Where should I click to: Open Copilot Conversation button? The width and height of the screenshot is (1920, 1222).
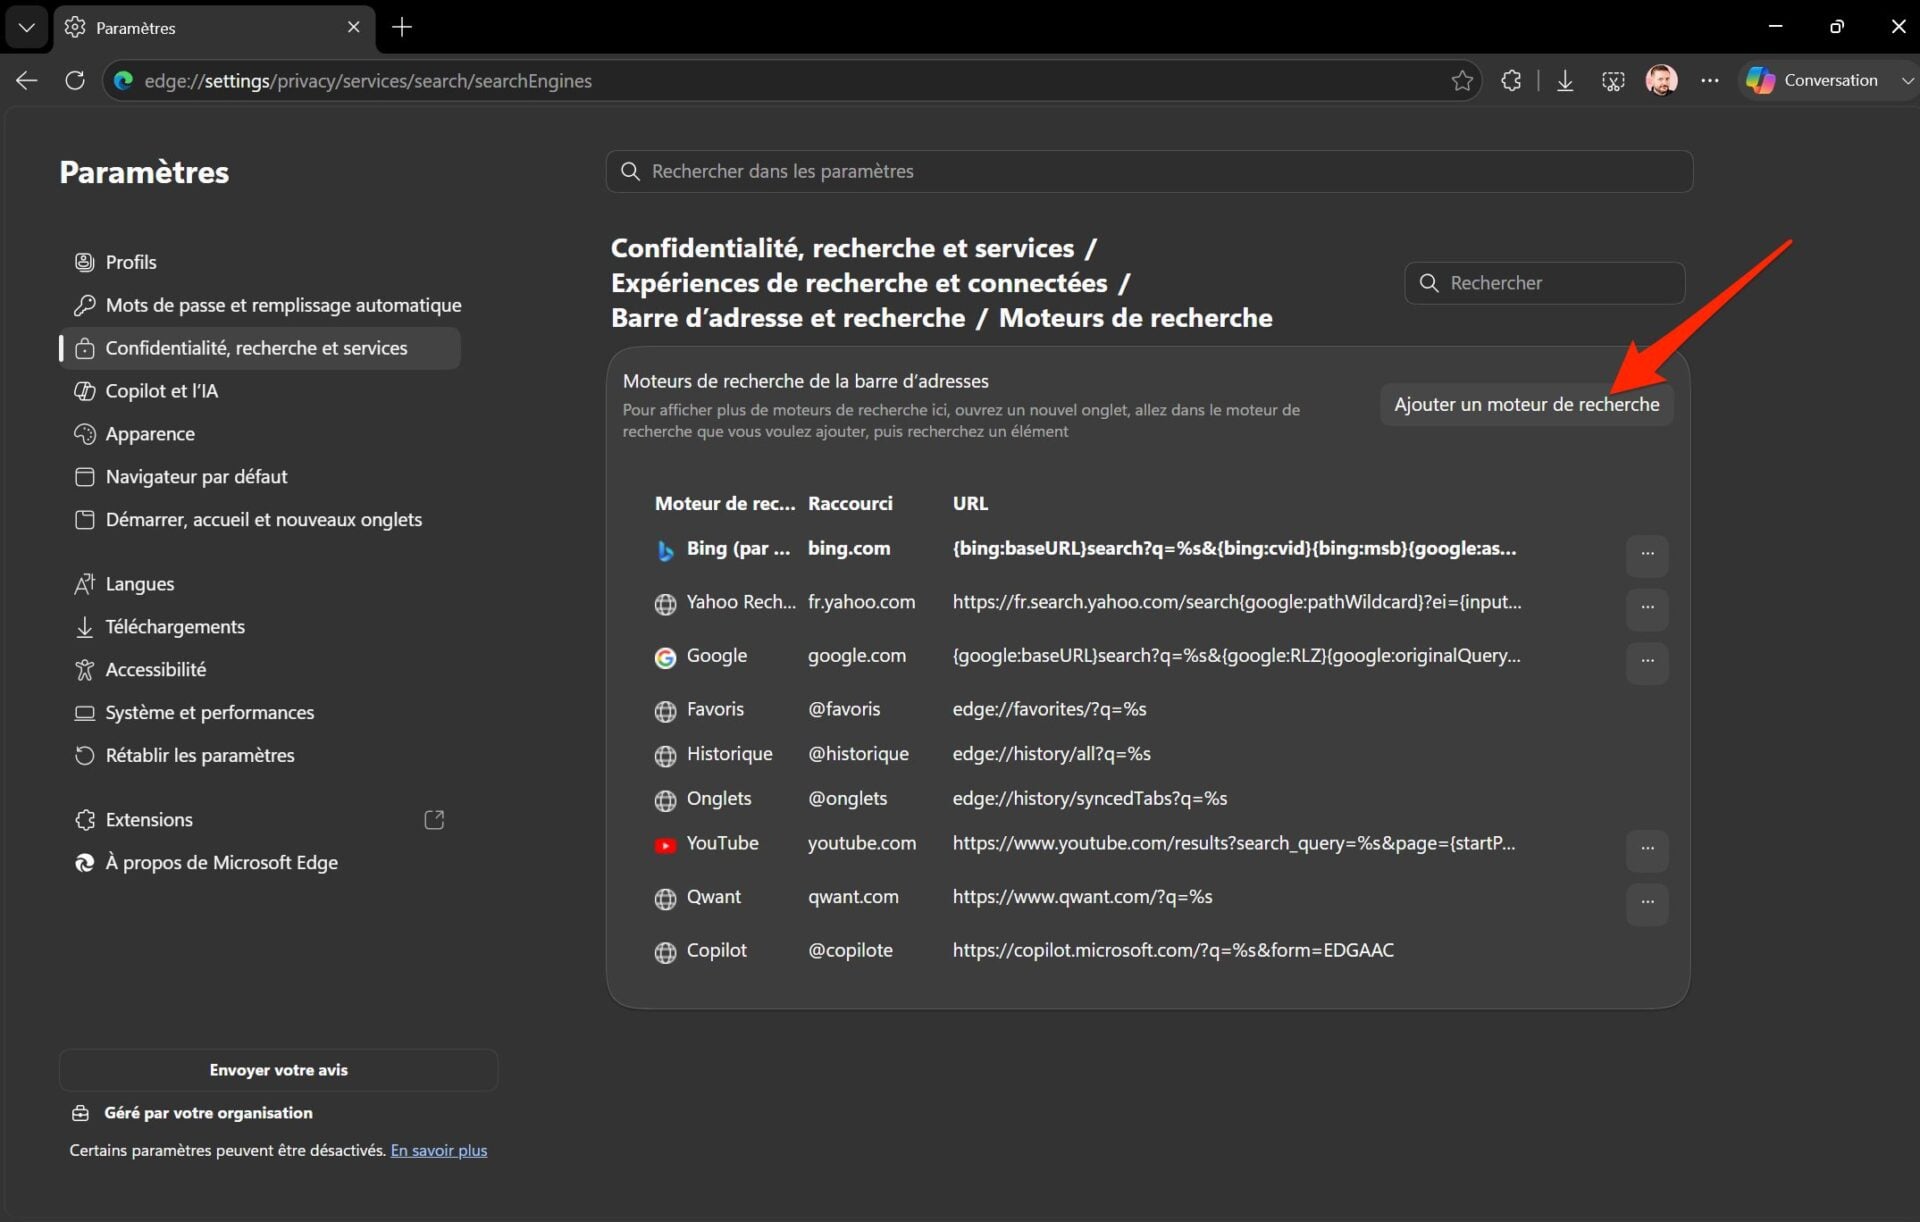pos(1814,80)
